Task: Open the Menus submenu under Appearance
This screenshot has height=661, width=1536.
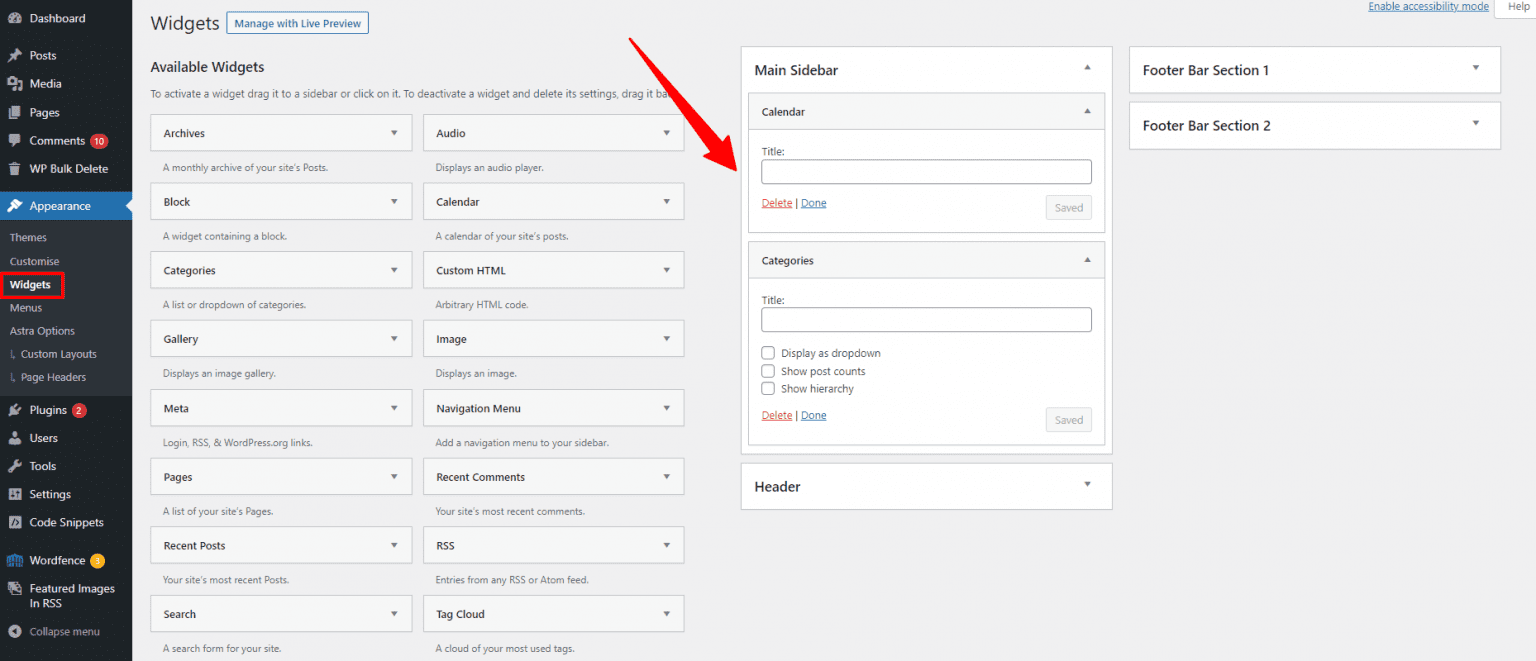Action: click(25, 307)
